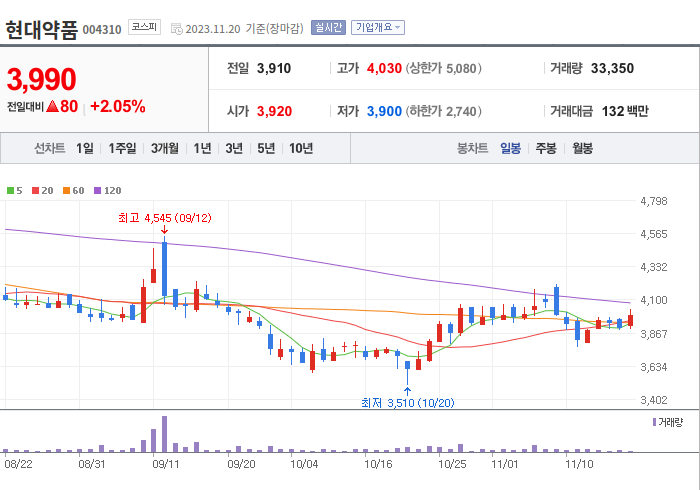The image size is (700, 490).
Task: Click the orange 60-day moving average legend swatch
Action: pos(67,191)
